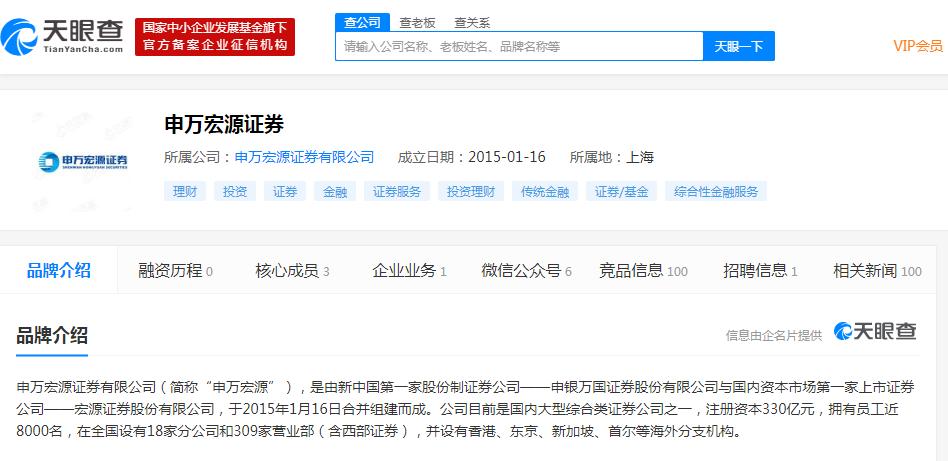Open the 招聘信息 tab
Image resolution: width=948 pixels, height=461 pixels.
pos(760,271)
